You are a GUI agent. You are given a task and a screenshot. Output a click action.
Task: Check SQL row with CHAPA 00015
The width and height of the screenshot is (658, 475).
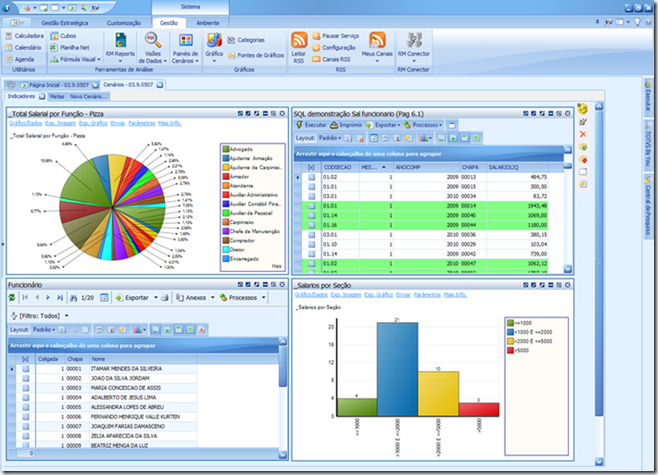(311, 187)
